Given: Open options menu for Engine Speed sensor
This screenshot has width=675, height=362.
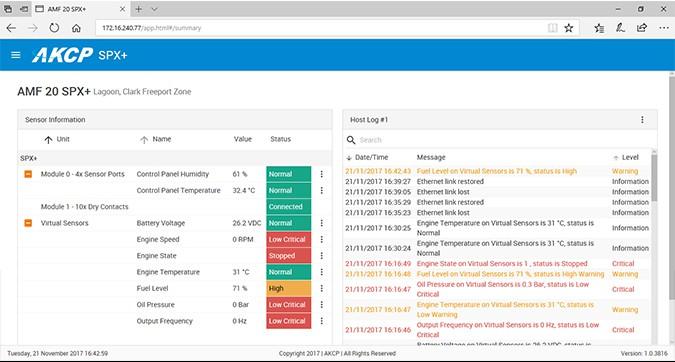Looking at the screenshot, I should pos(322,239).
